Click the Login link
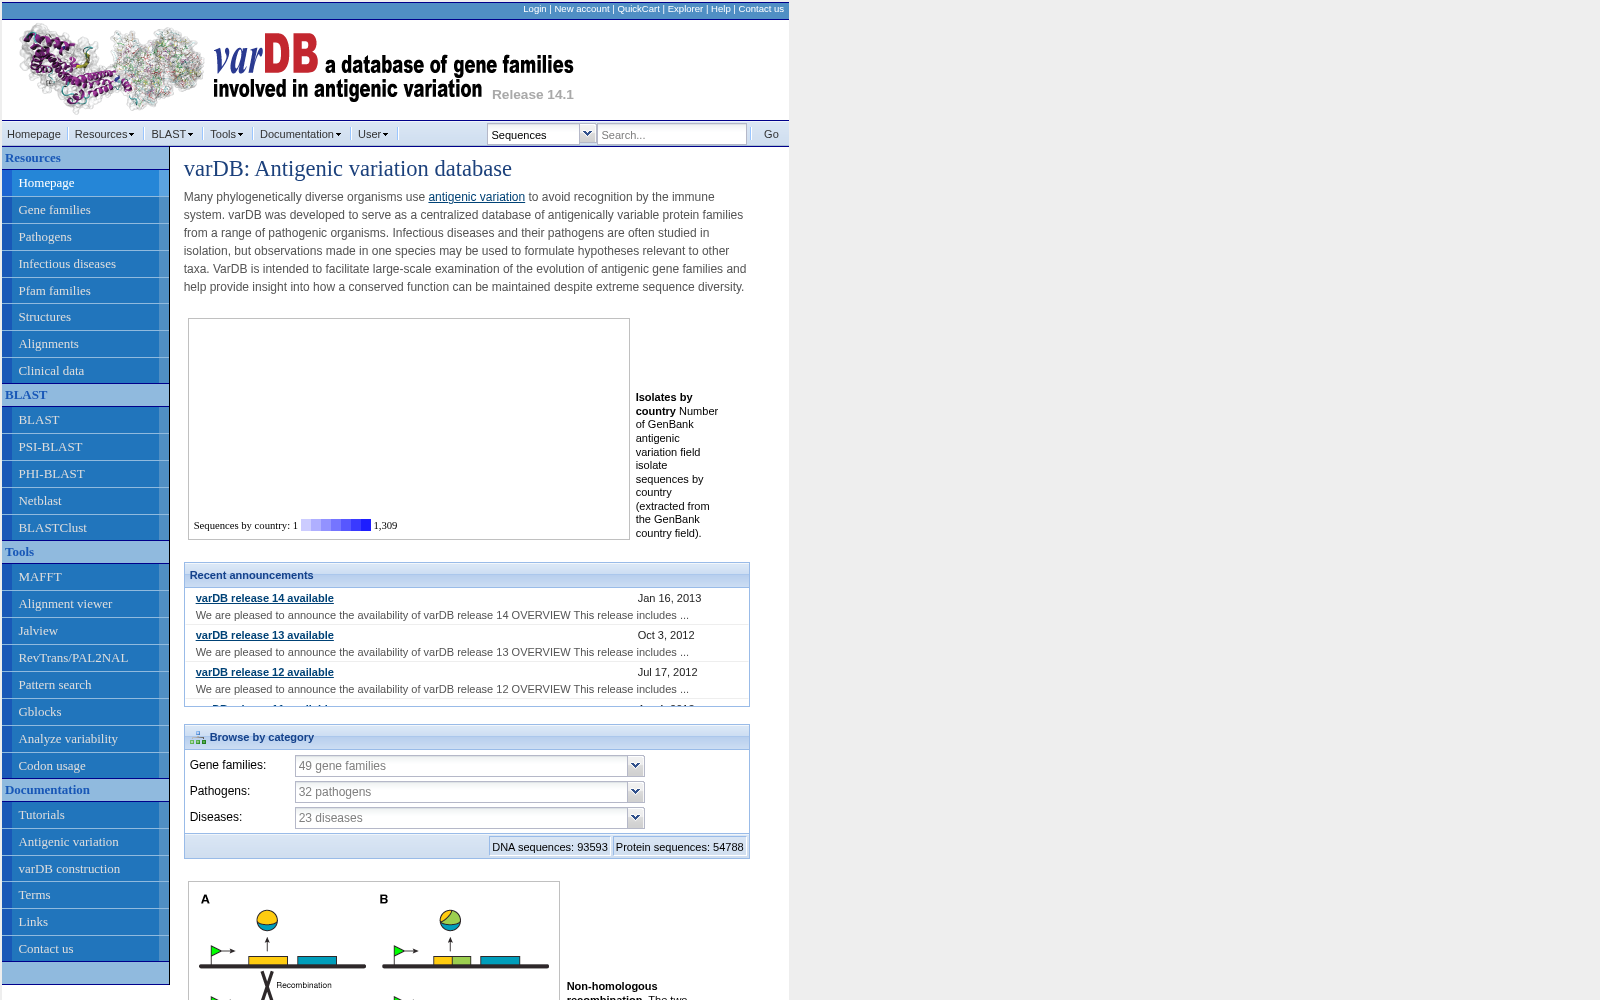This screenshot has height=1000, width=1600. coord(535,9)
